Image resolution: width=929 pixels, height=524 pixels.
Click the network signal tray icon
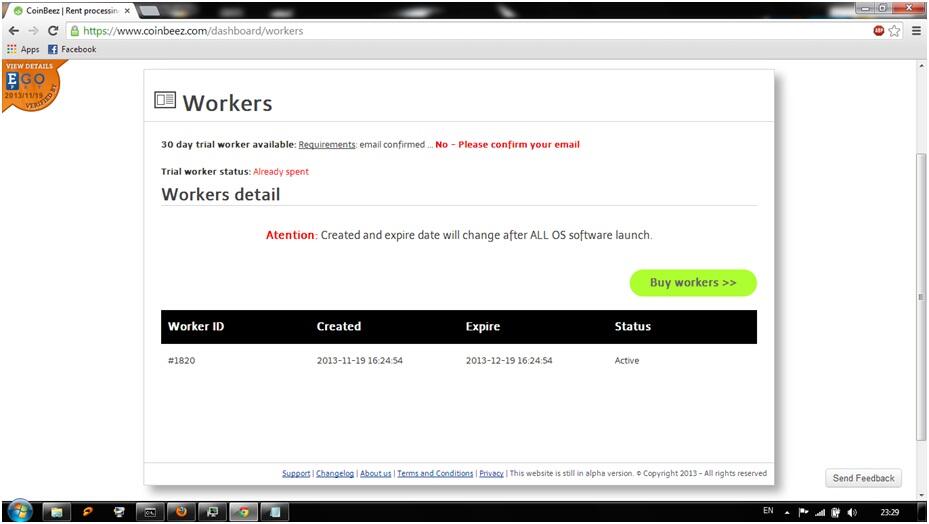click(x=820, y=512)
